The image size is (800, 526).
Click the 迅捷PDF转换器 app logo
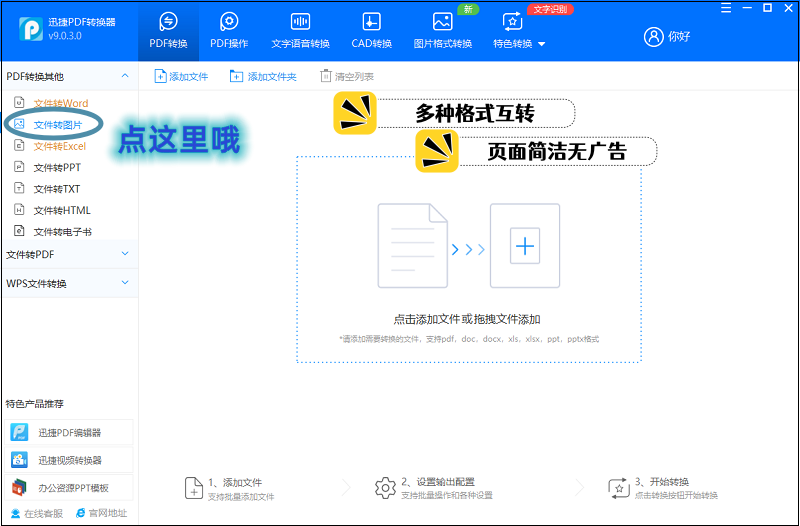tap(31, 29)
